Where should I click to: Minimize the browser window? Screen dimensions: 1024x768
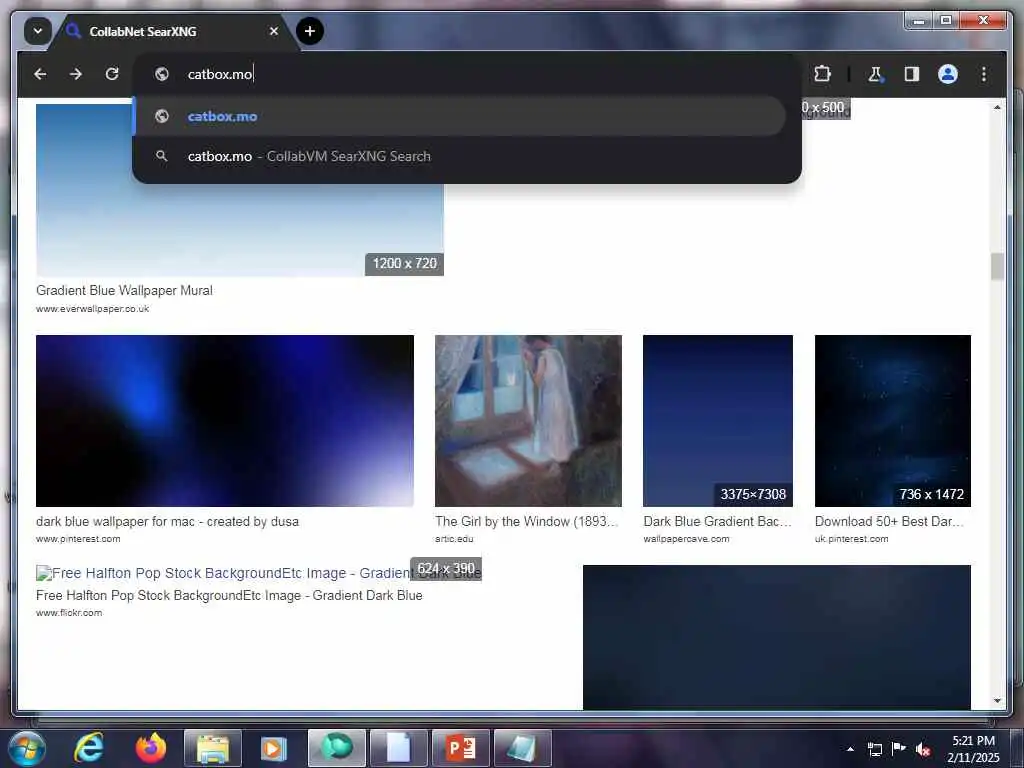point(919,21)
